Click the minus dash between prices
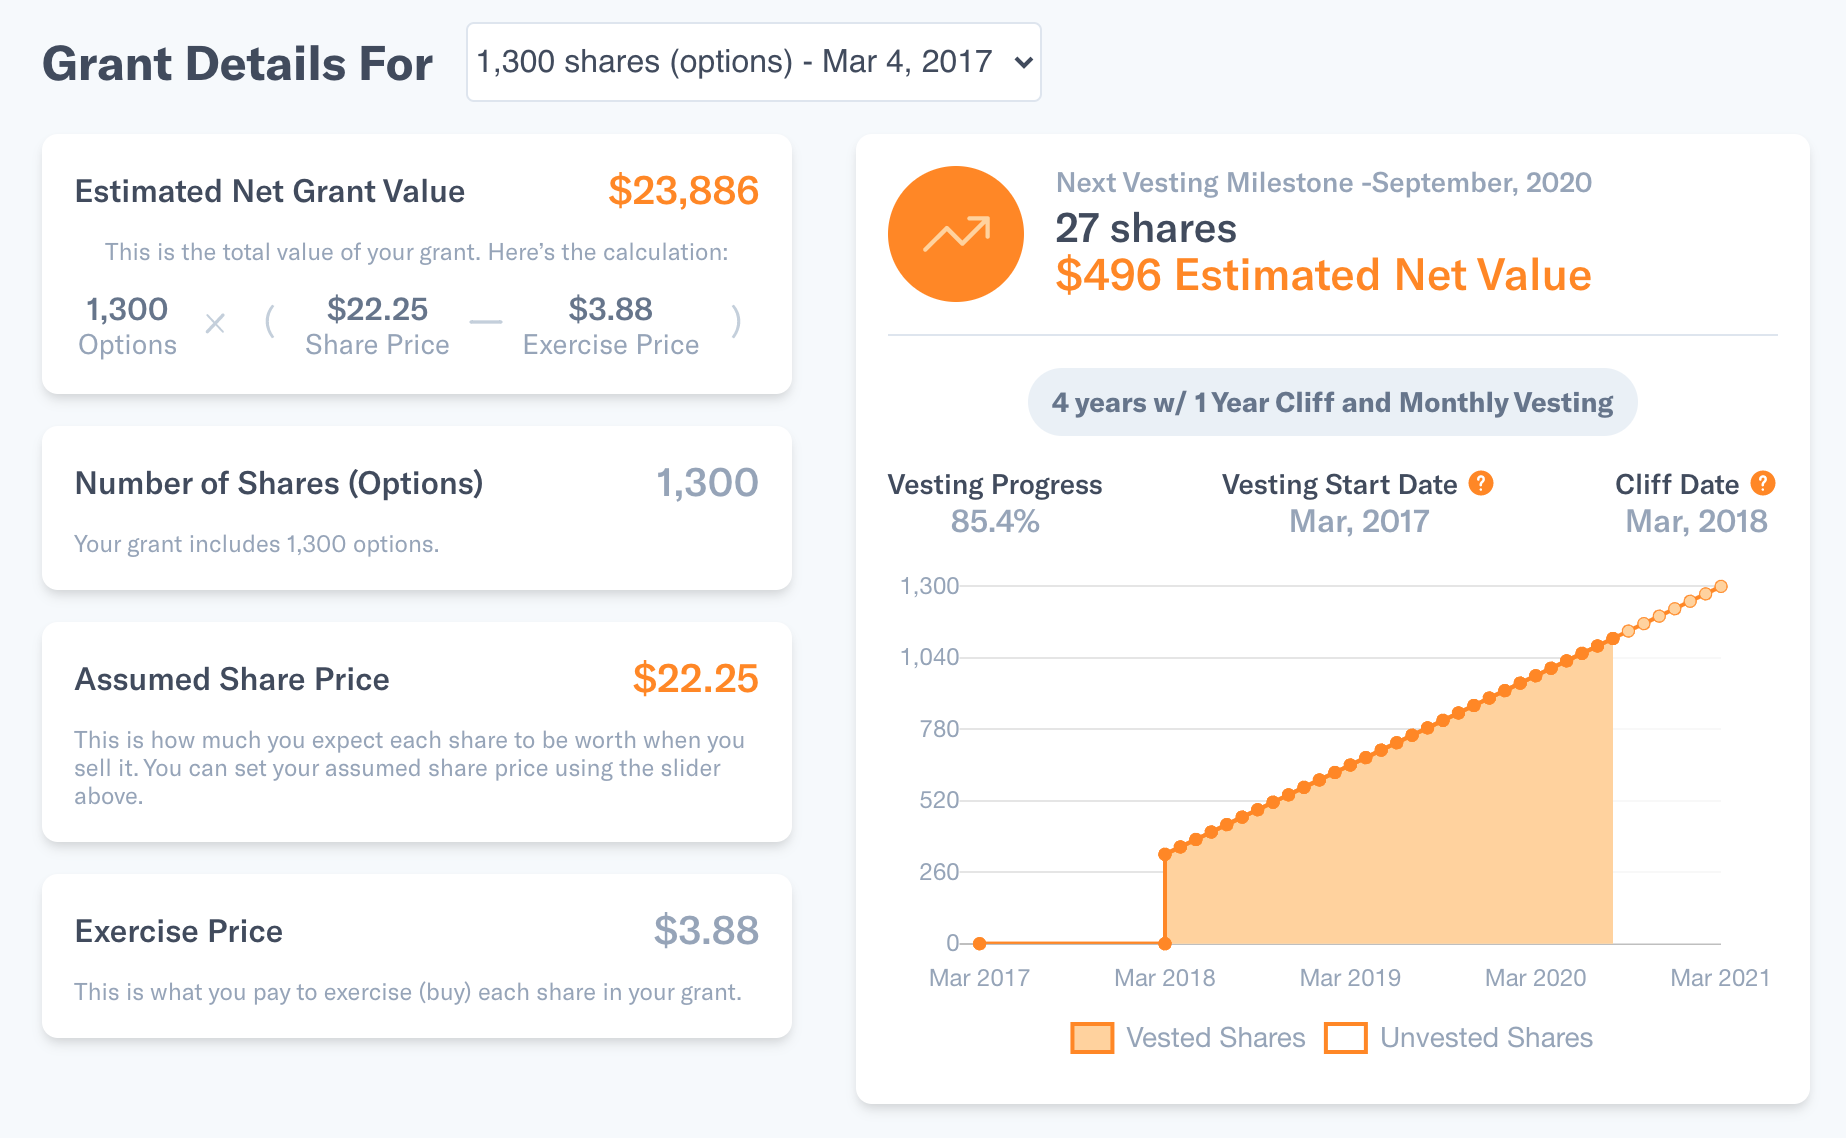This screenshot has height=1138, width=1846. tap(486, 322)
